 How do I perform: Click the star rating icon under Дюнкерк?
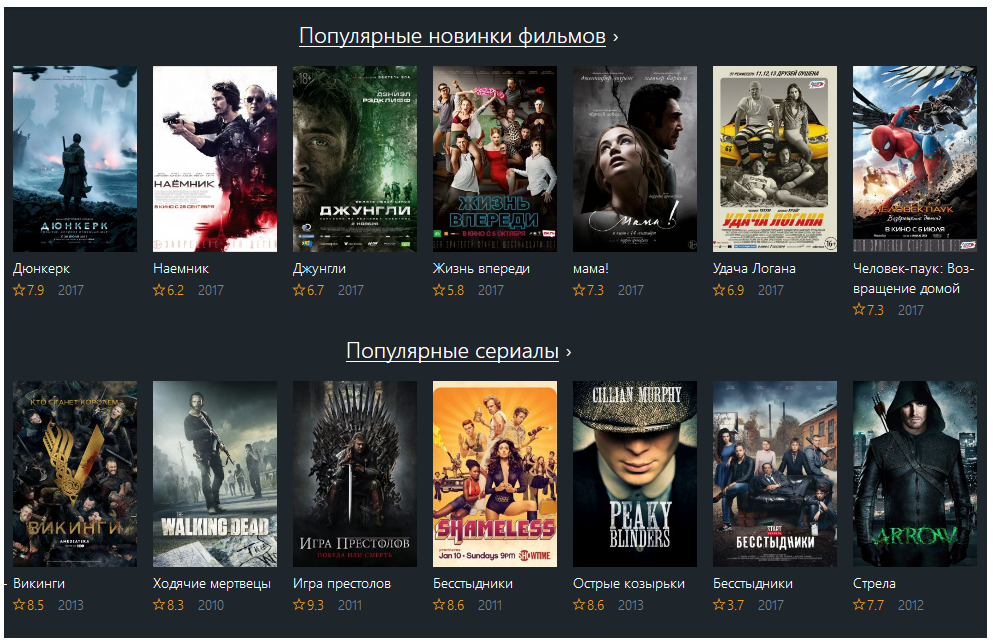(x=19, y=290)
